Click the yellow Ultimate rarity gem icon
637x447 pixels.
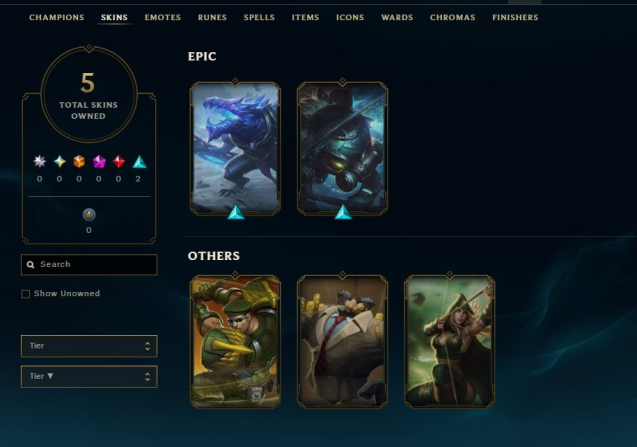coord(60,161)
